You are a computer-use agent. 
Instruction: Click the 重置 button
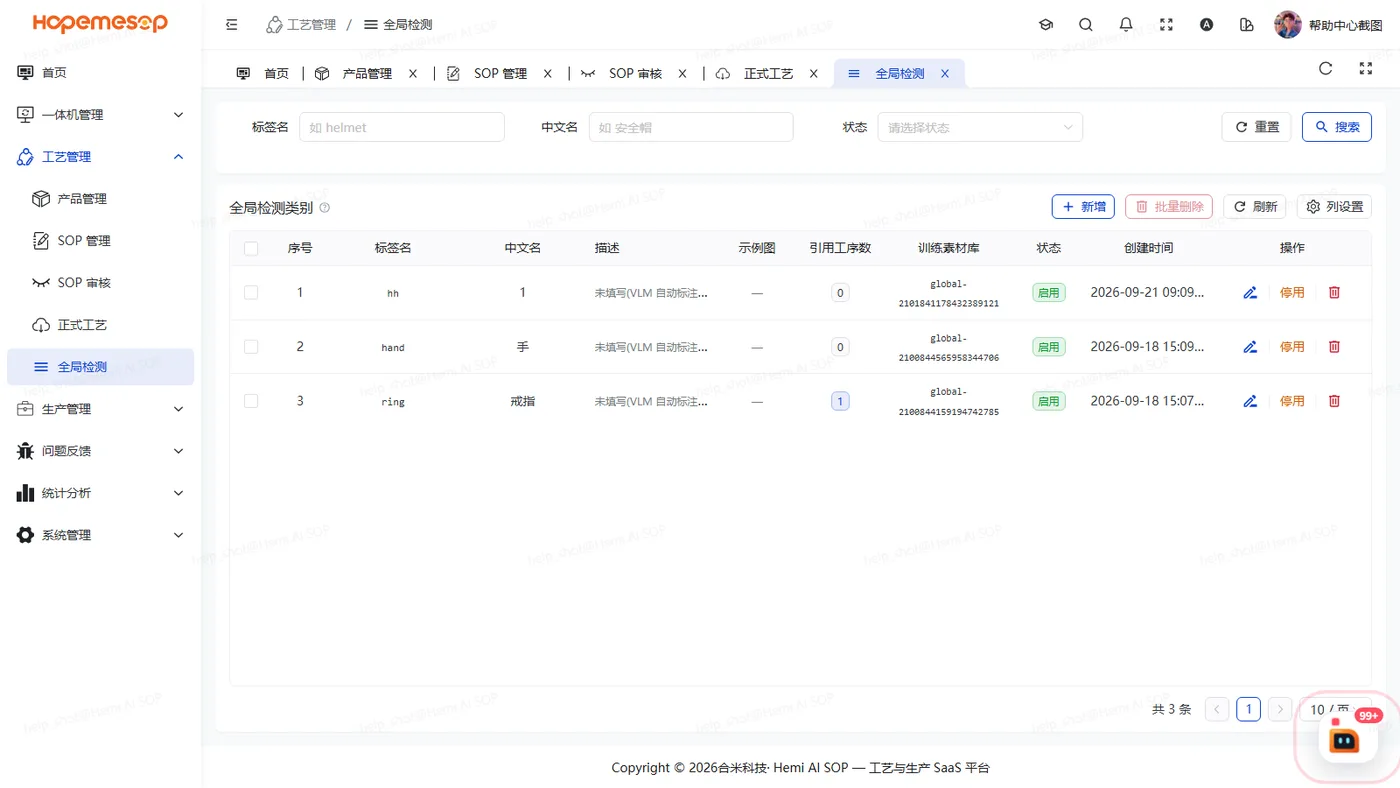click(x=1257, y=127)
